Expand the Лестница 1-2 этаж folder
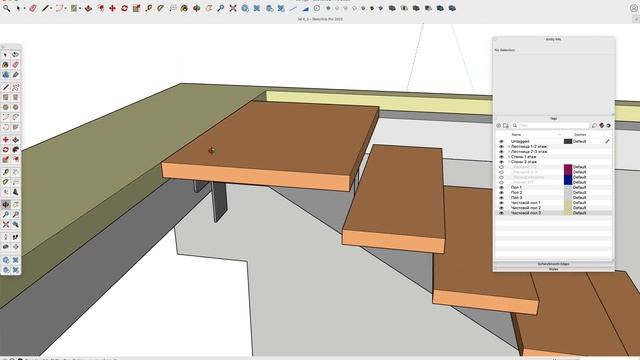Screen dimensions: 640x360 (x=509, y=147)
